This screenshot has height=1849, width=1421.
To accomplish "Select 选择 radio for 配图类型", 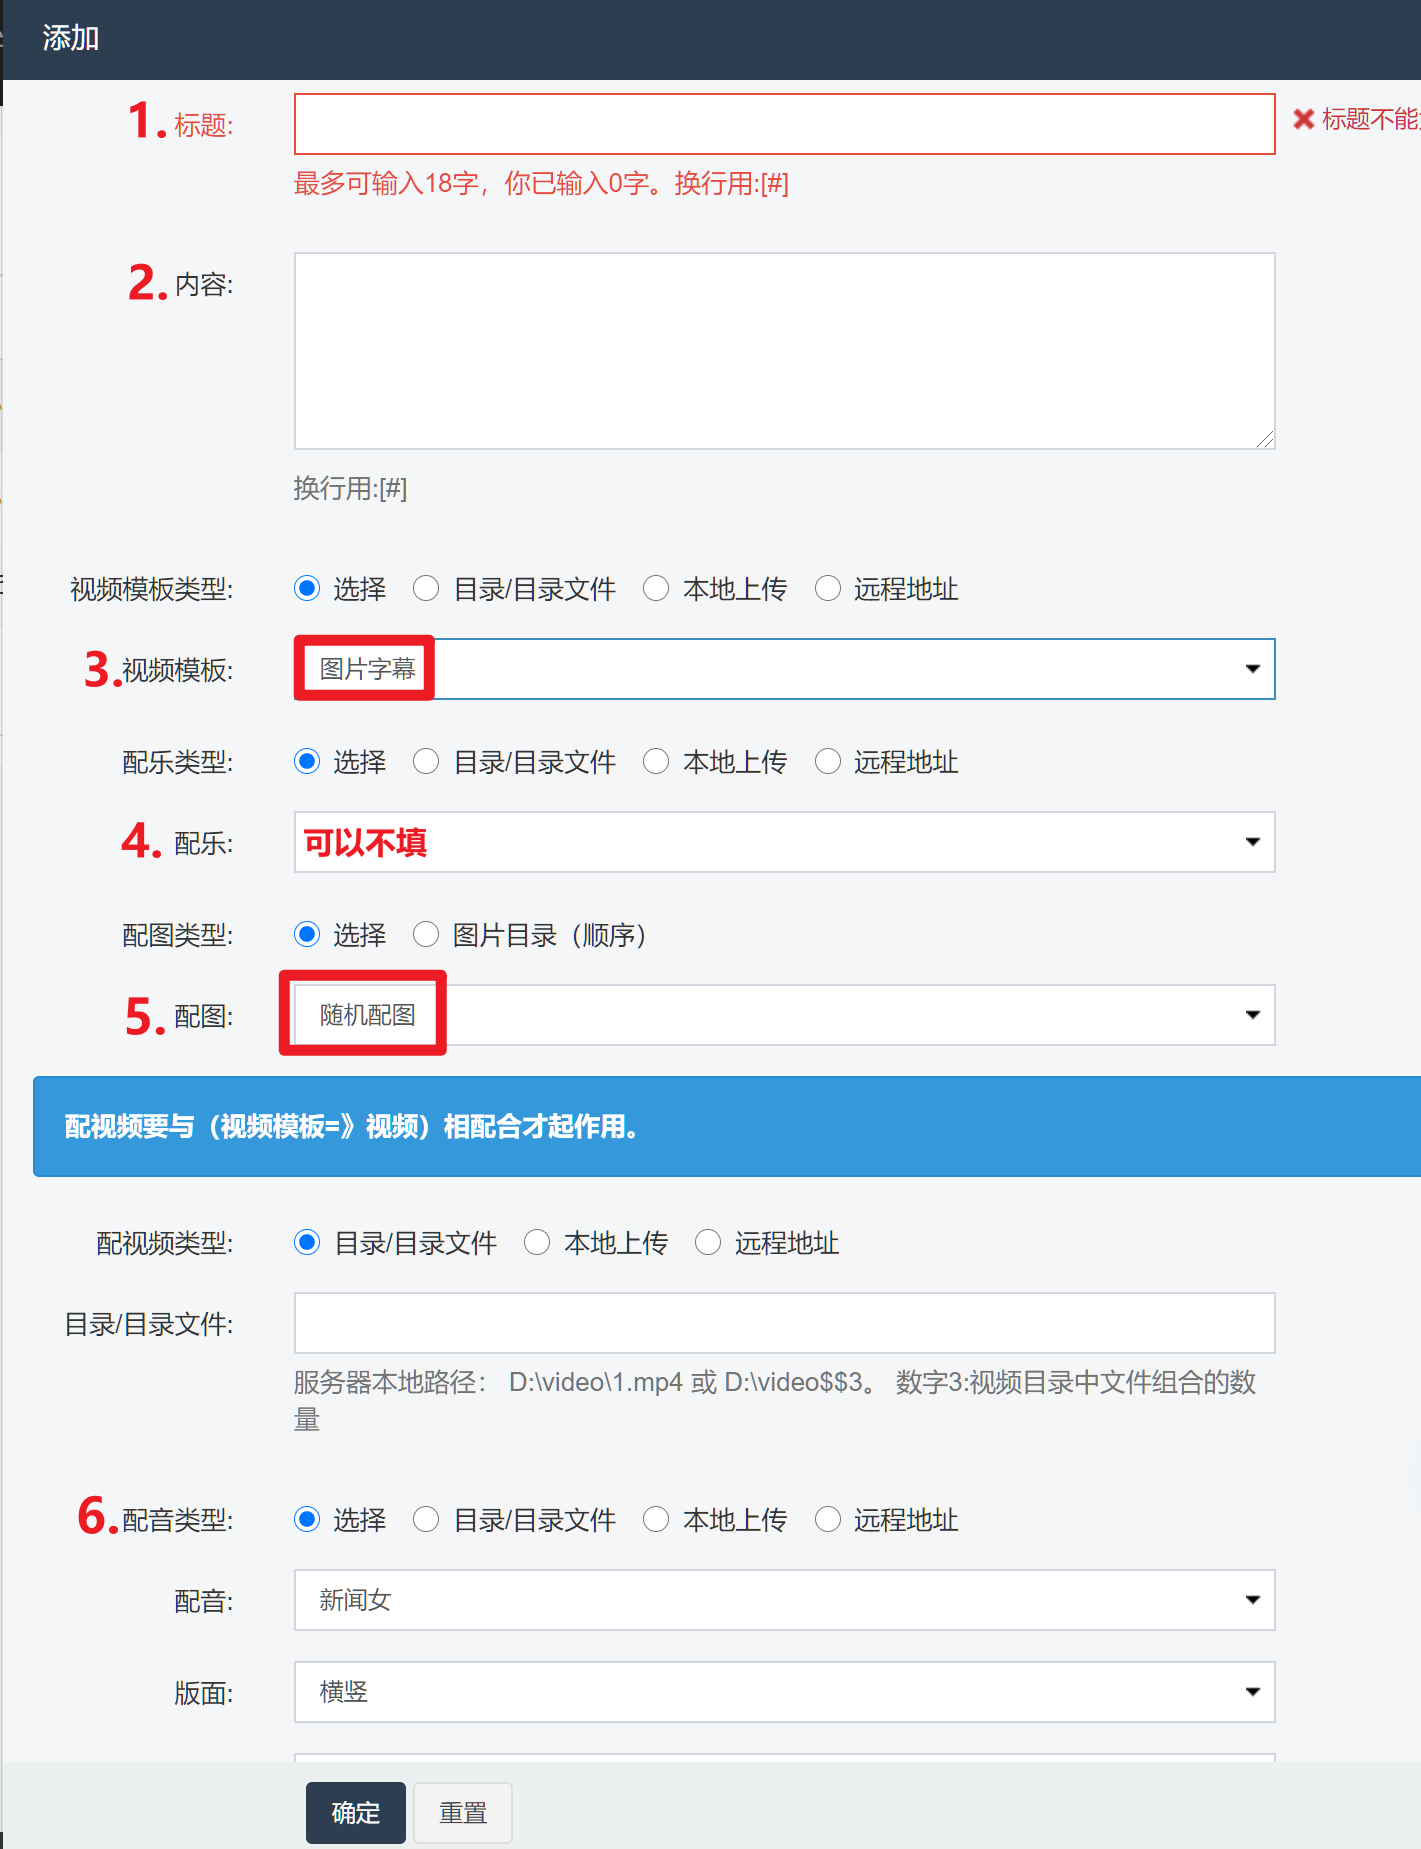I will (x=307, y=935).
